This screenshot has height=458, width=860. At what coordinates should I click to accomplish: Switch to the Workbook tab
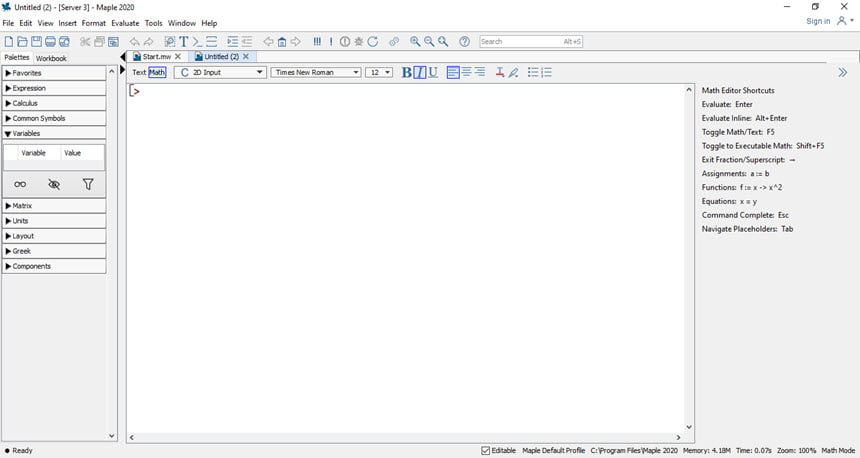pos(51,58)
